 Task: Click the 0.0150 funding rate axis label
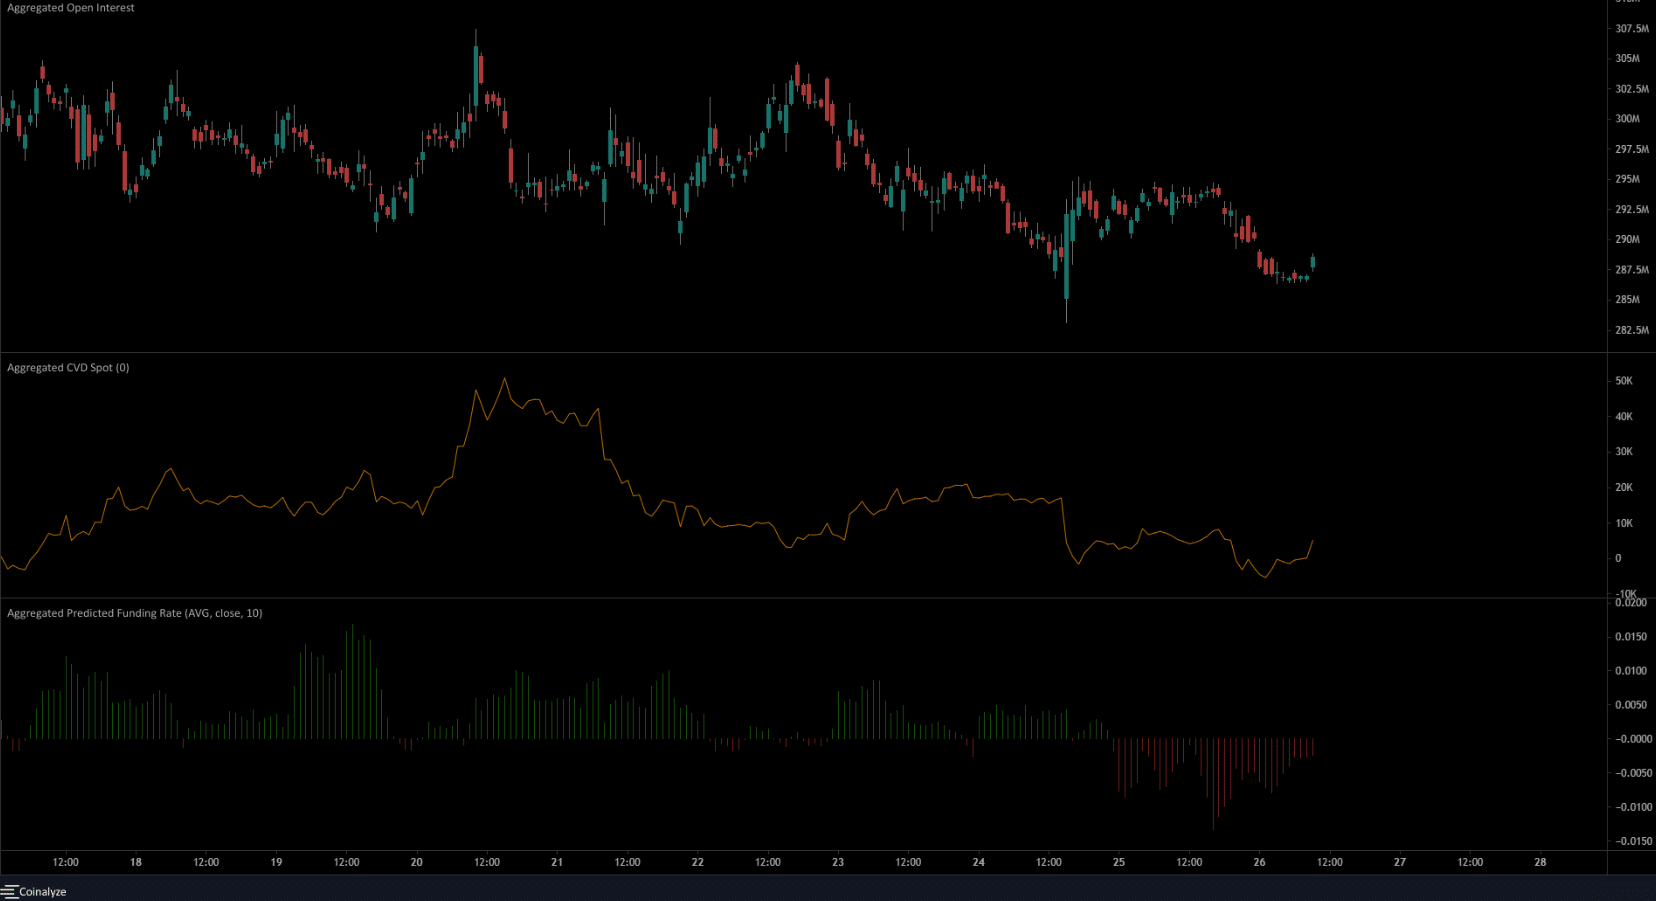click(1632, 637)
